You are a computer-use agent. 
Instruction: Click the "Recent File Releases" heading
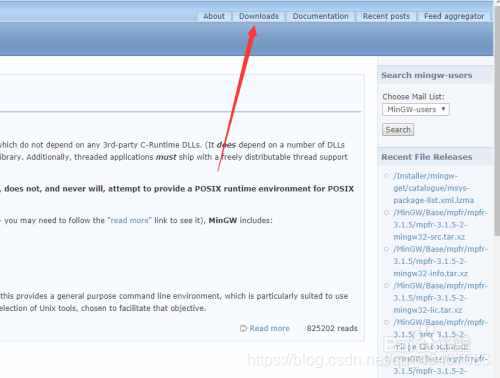pos(427,157)
